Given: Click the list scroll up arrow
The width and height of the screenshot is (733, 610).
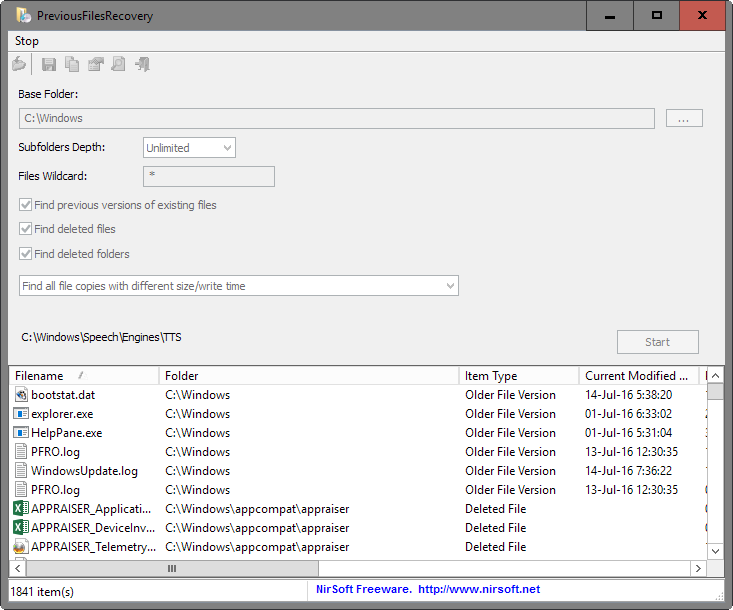Looking at the screenshot, I should click(x=715, y=376).
